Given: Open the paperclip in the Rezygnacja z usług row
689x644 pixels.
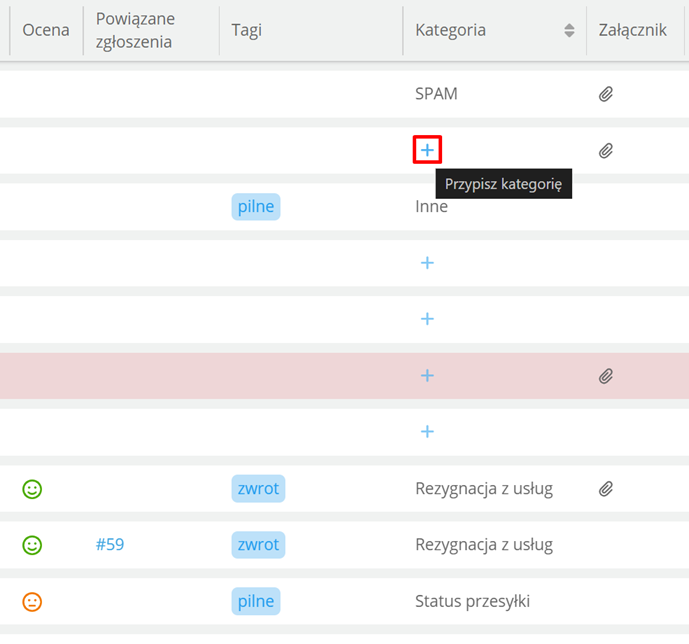Looking at the screenshot, I should tap(606, 489).
